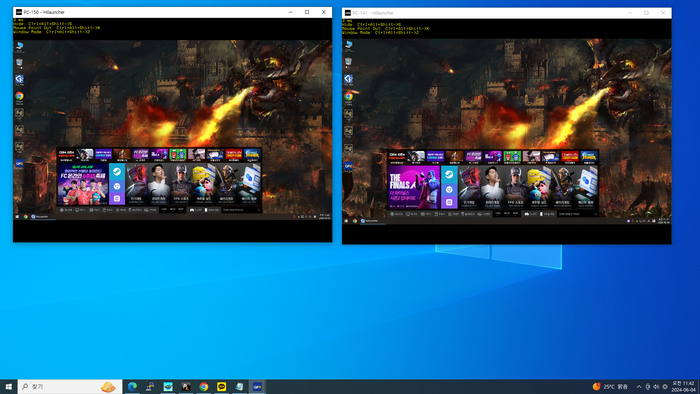Open The Finals banner in PC-141 launcher
This screenshot has width=700, height=394.
[414, 187]
